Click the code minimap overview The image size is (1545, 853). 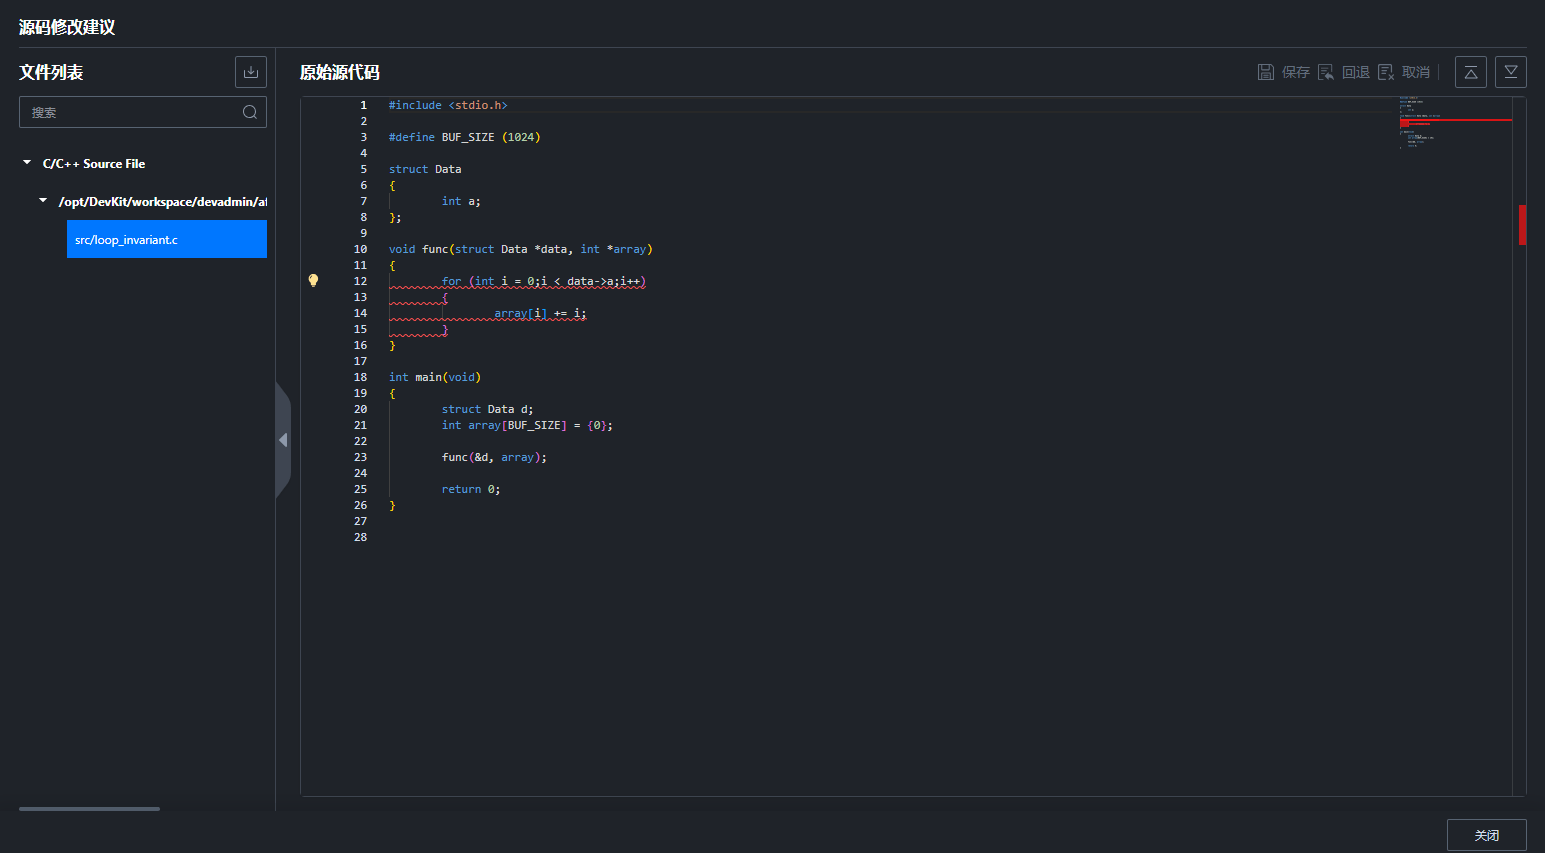(x=1455, y=123)
